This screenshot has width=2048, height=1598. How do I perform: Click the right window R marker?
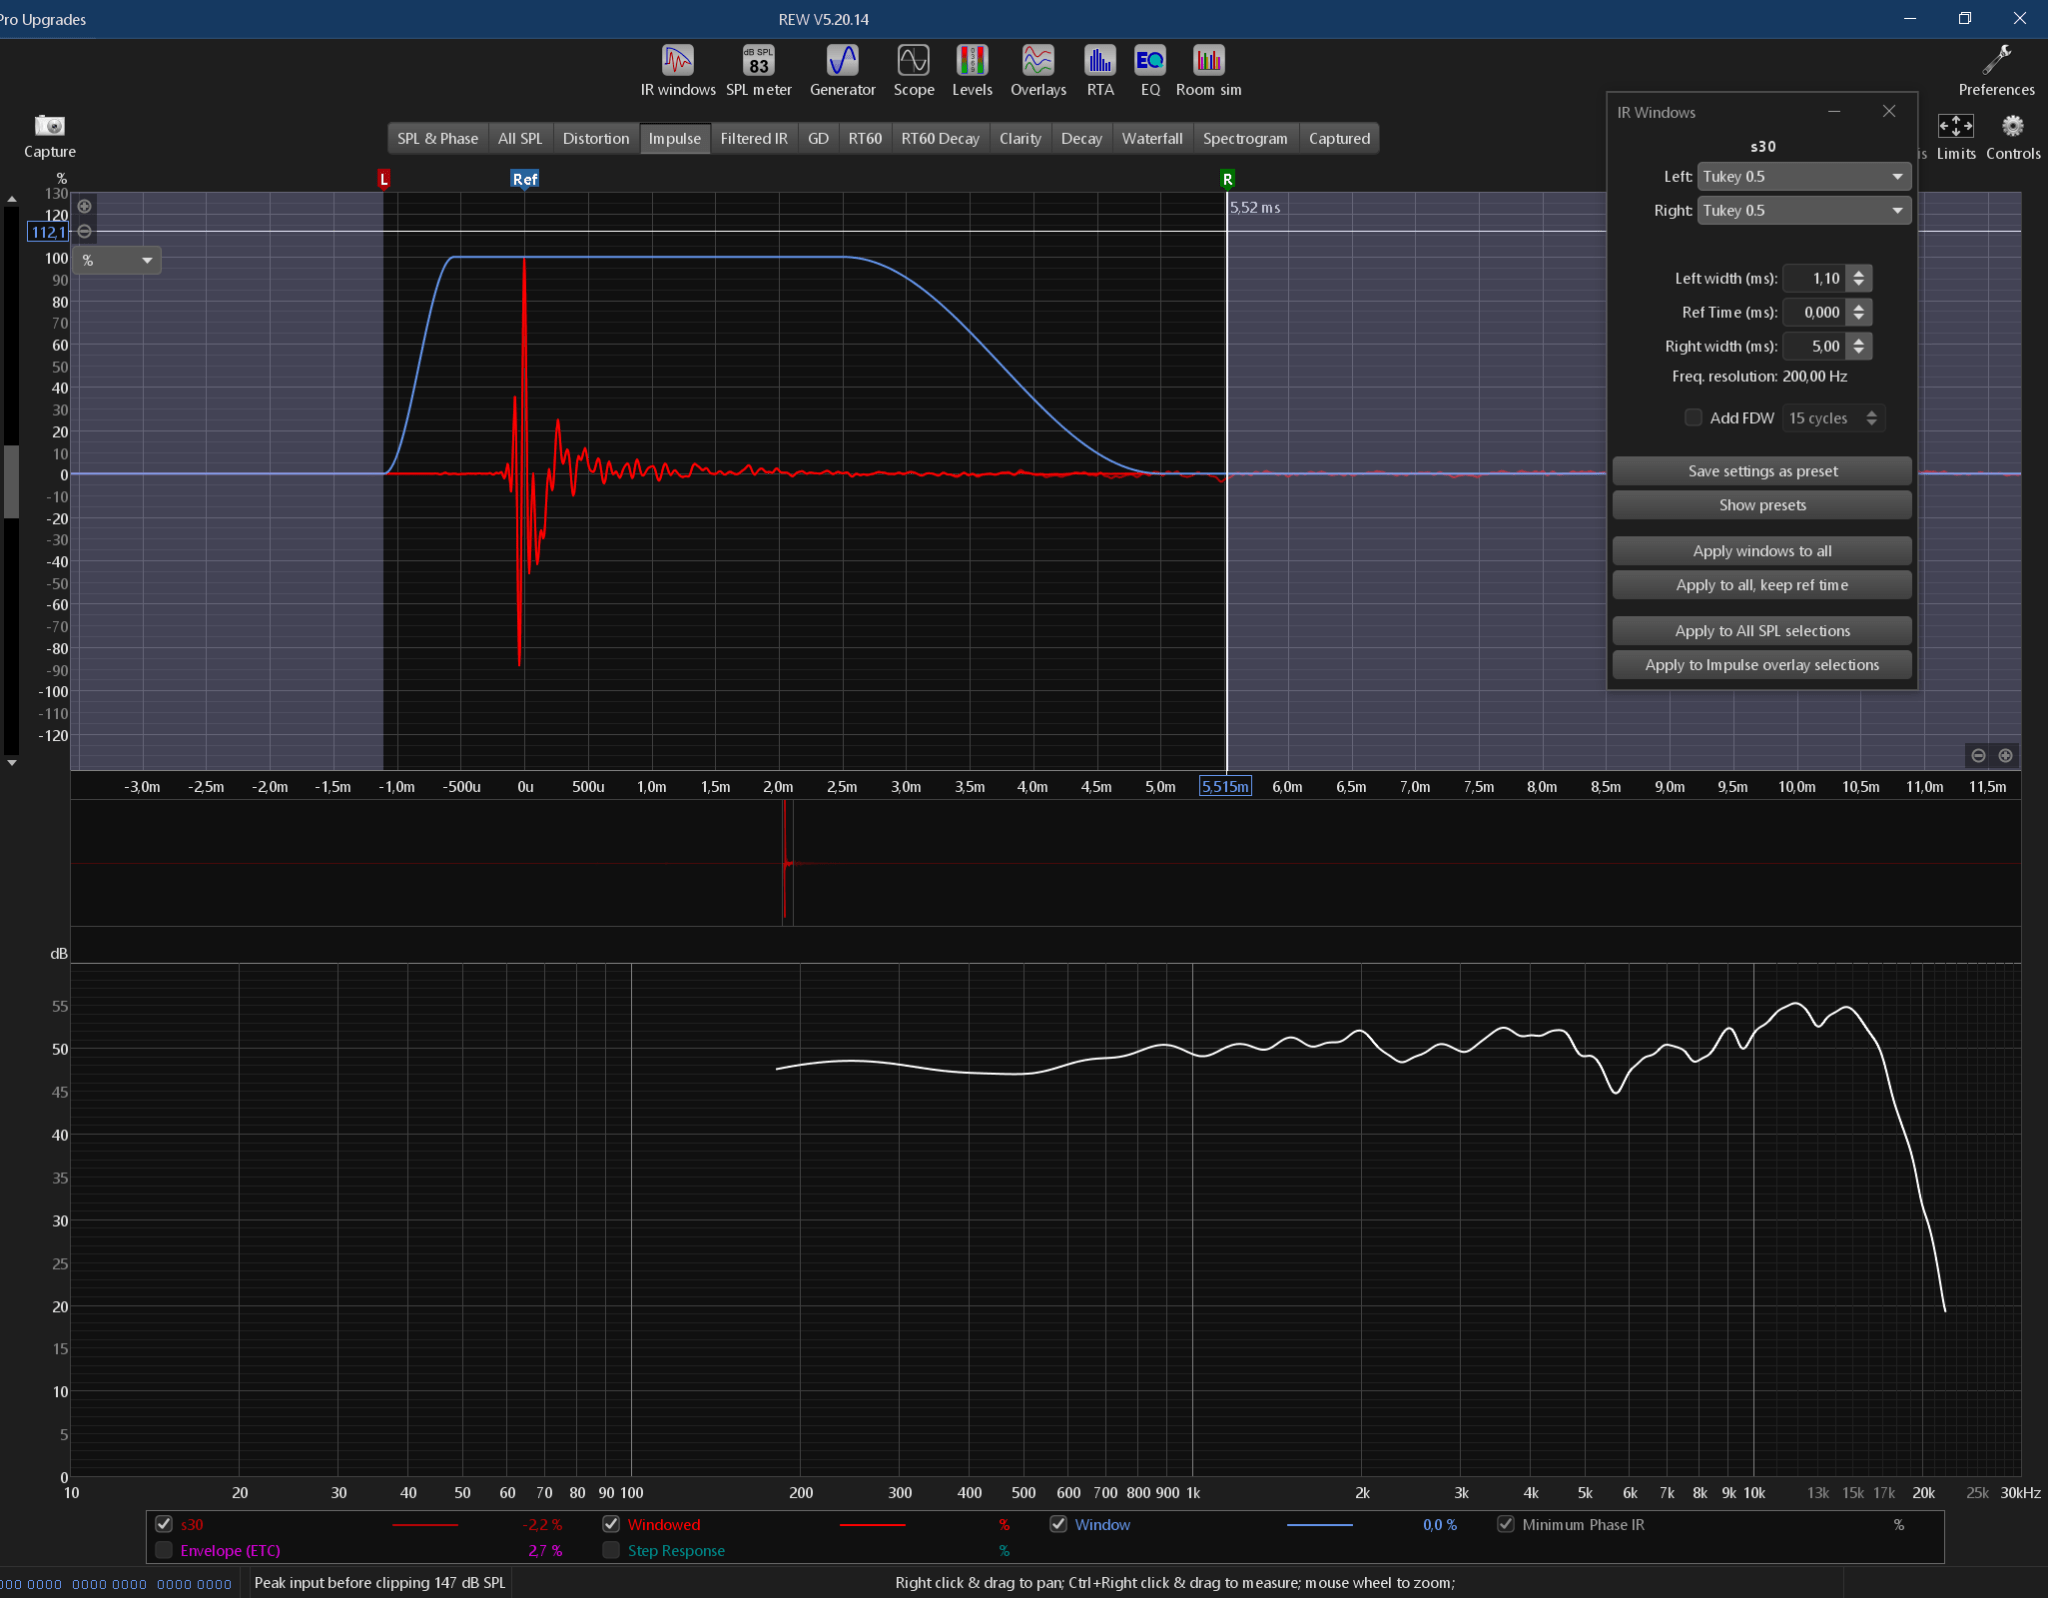(x=1227, y=179)
